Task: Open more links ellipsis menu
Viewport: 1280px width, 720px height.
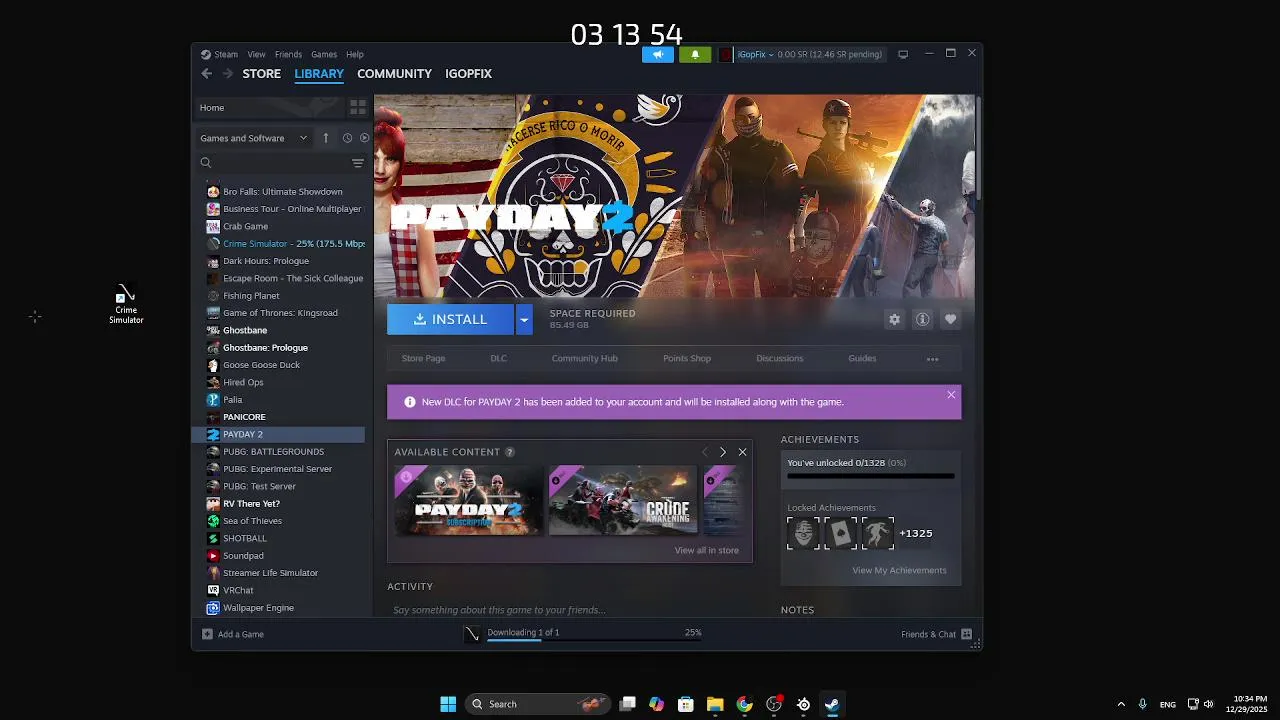Action: 932,359
